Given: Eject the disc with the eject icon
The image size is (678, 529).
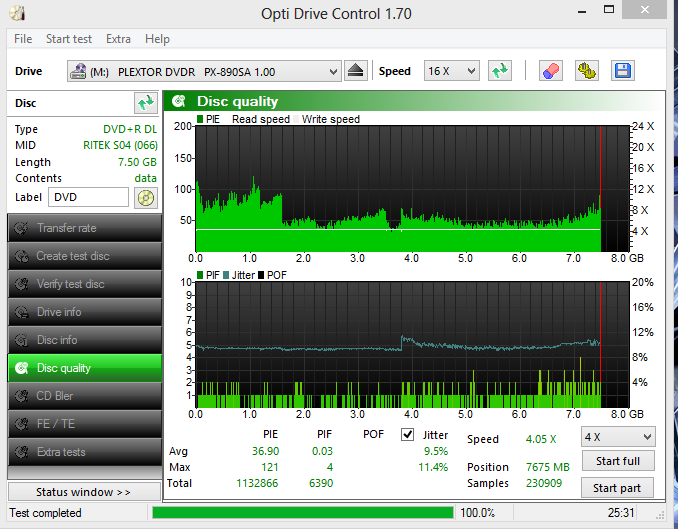Looking at the screenshot, I should pos(355,71).
